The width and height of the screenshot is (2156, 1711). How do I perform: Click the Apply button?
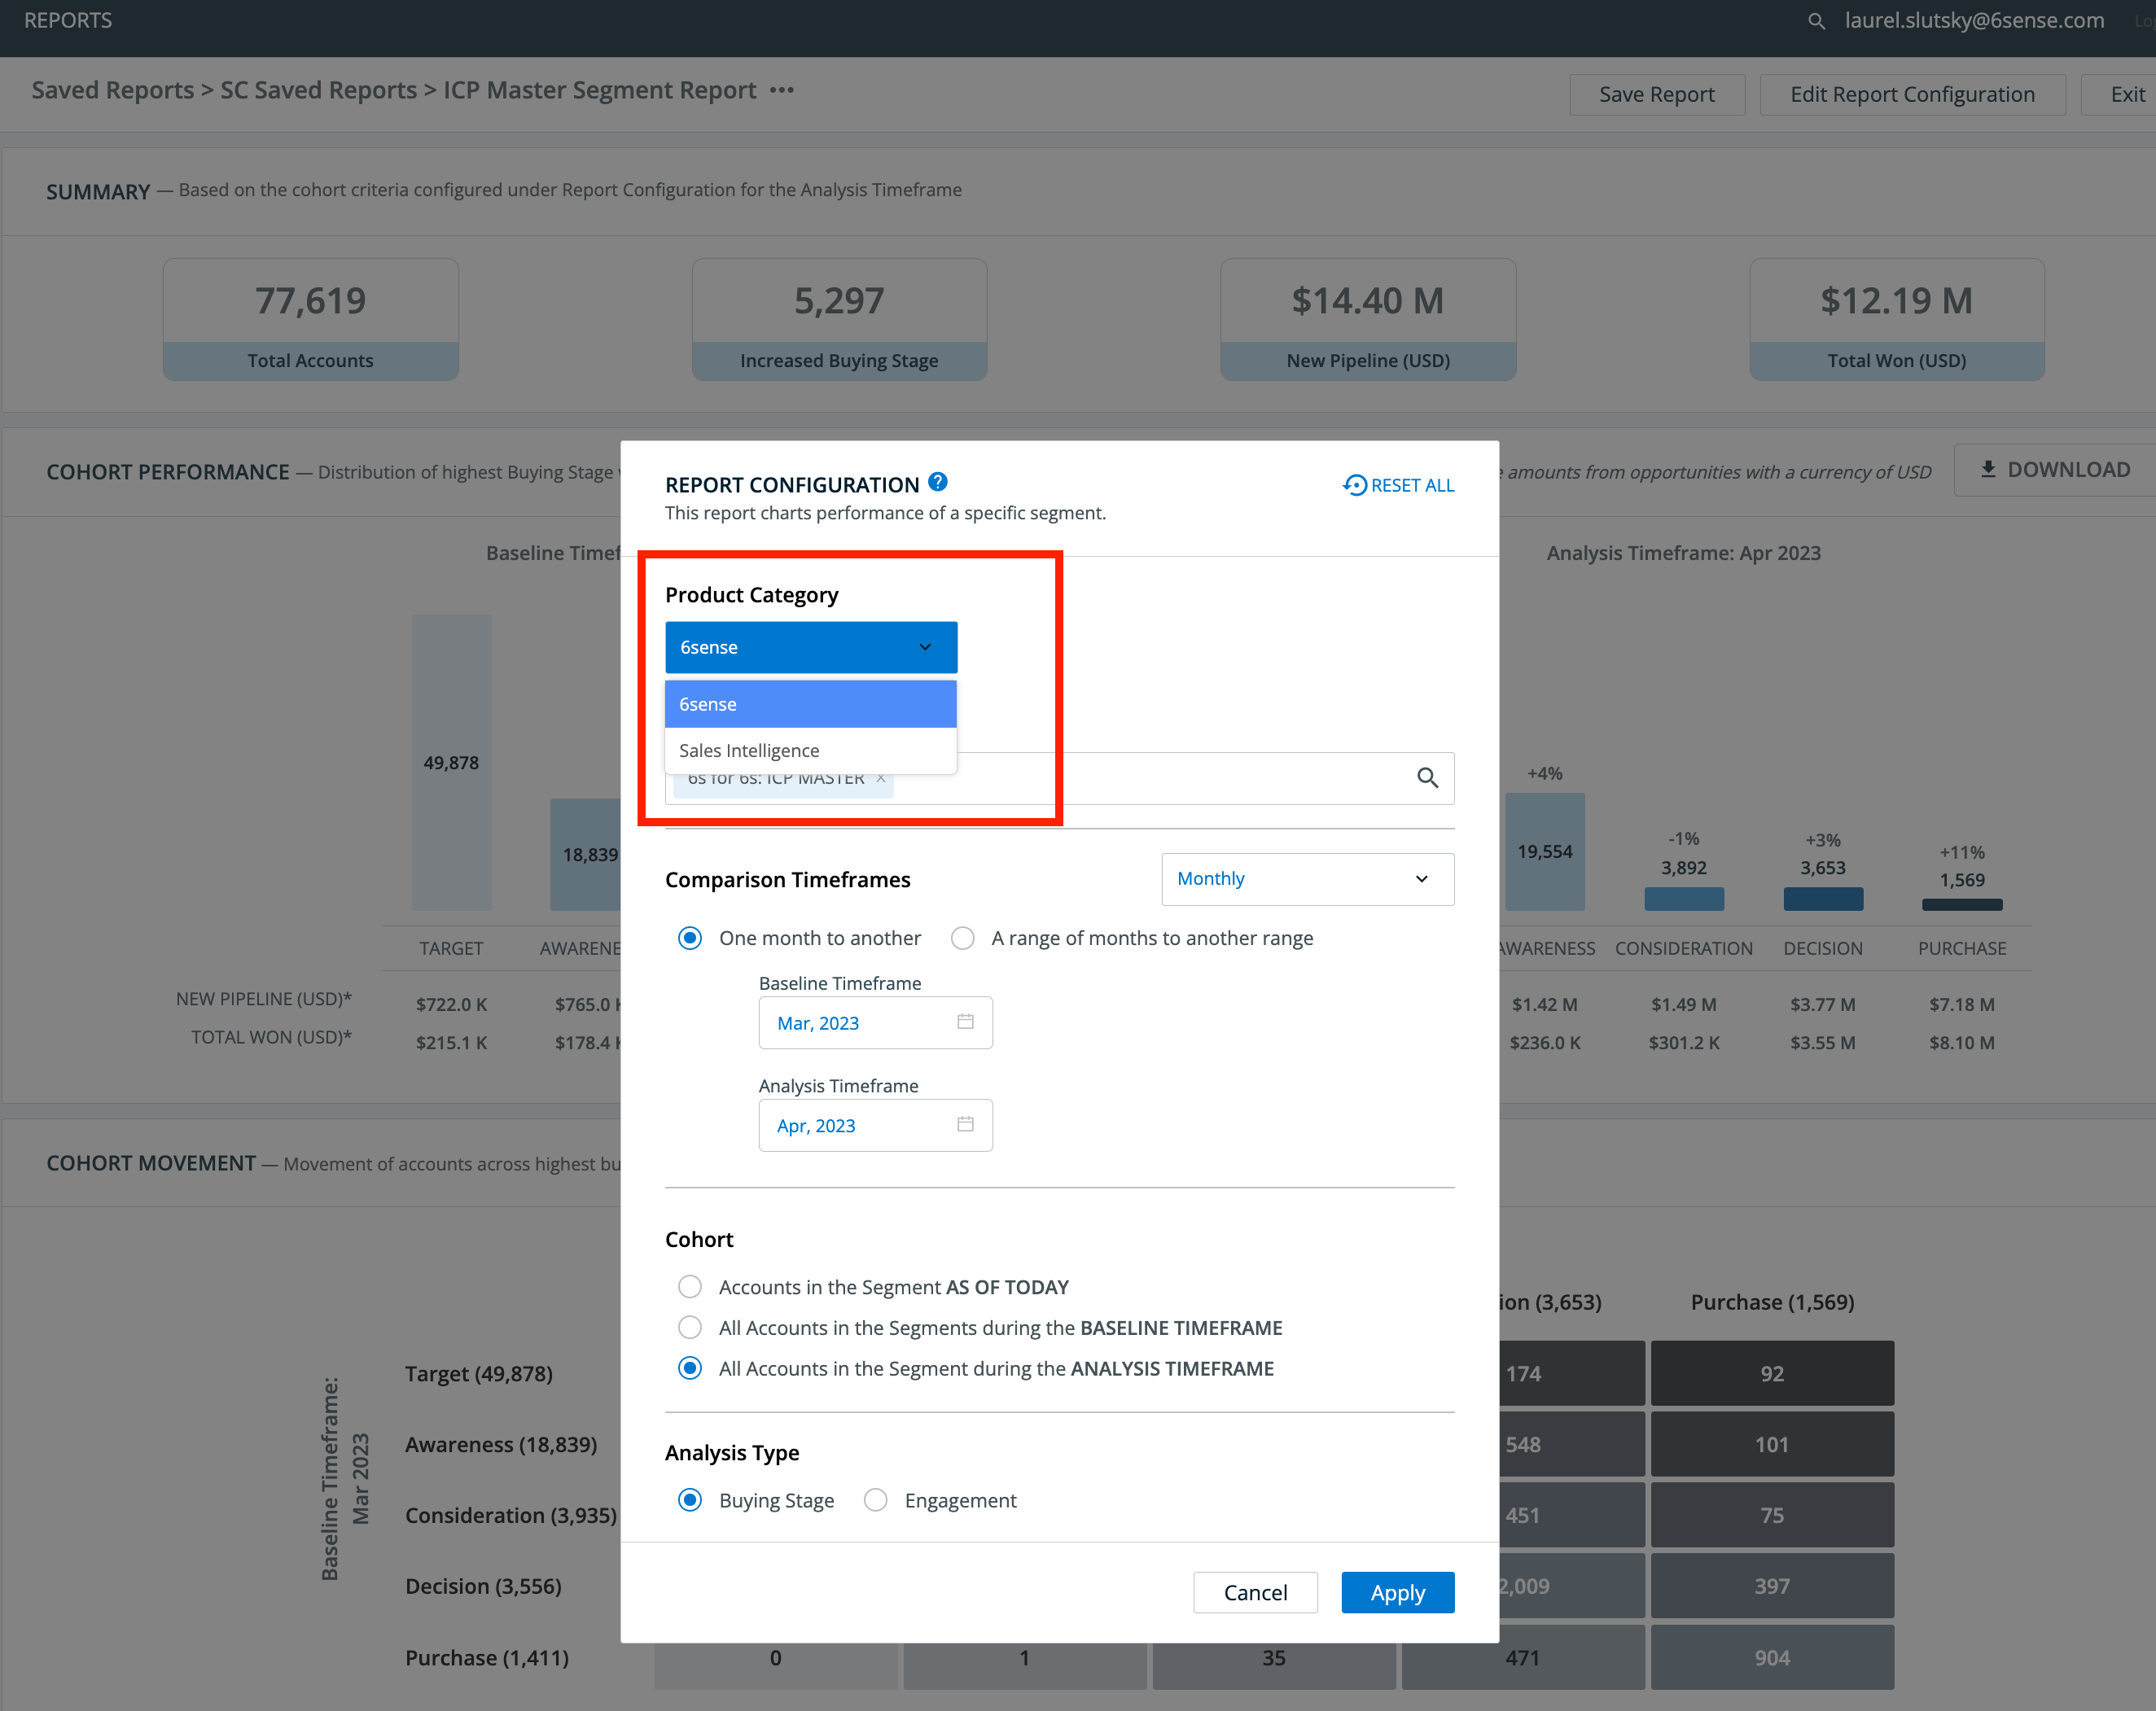pyautogui.click(x=1398, y=1592)
